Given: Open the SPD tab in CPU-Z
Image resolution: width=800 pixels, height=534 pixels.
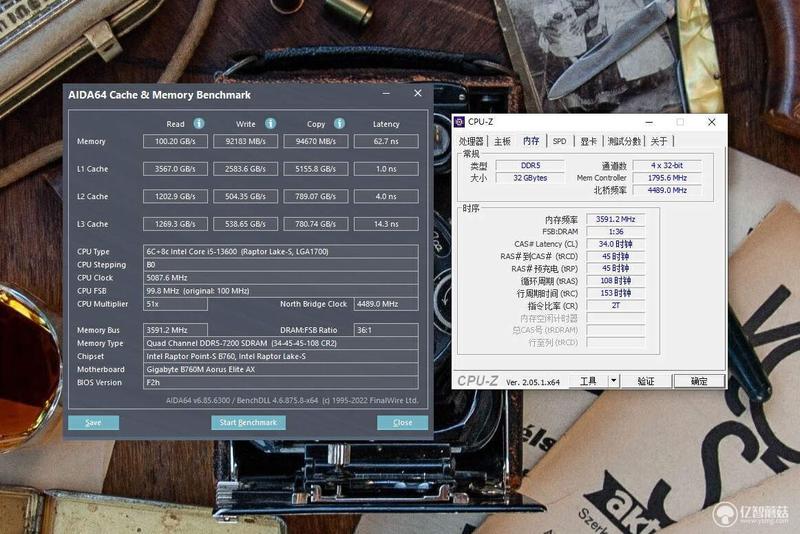Looking at the screenshot, I should 560,141.
